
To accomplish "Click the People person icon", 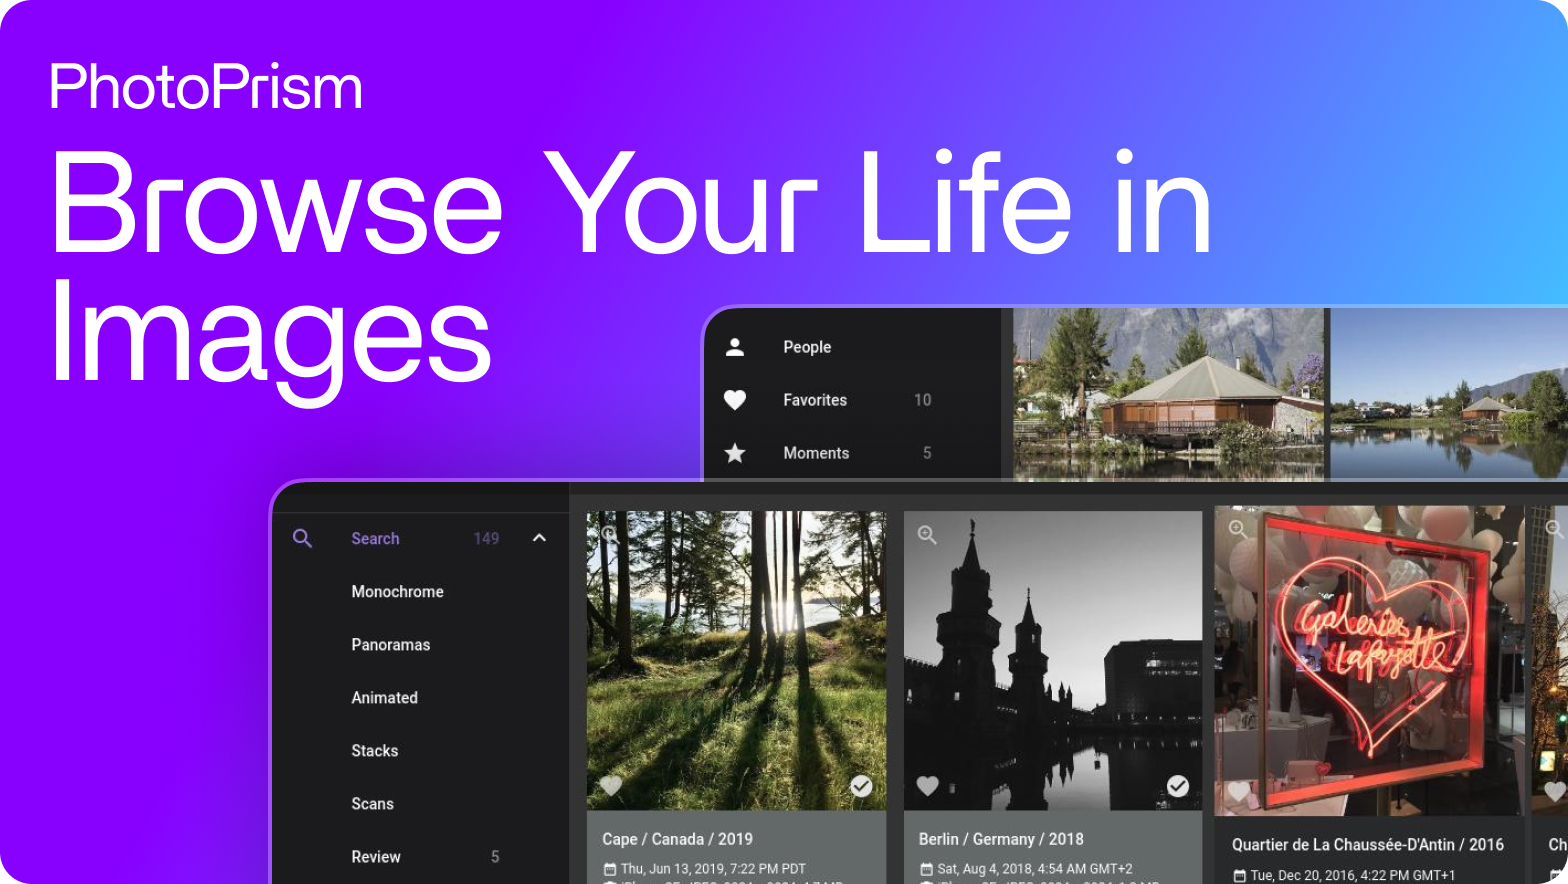I will click(735, 347).
